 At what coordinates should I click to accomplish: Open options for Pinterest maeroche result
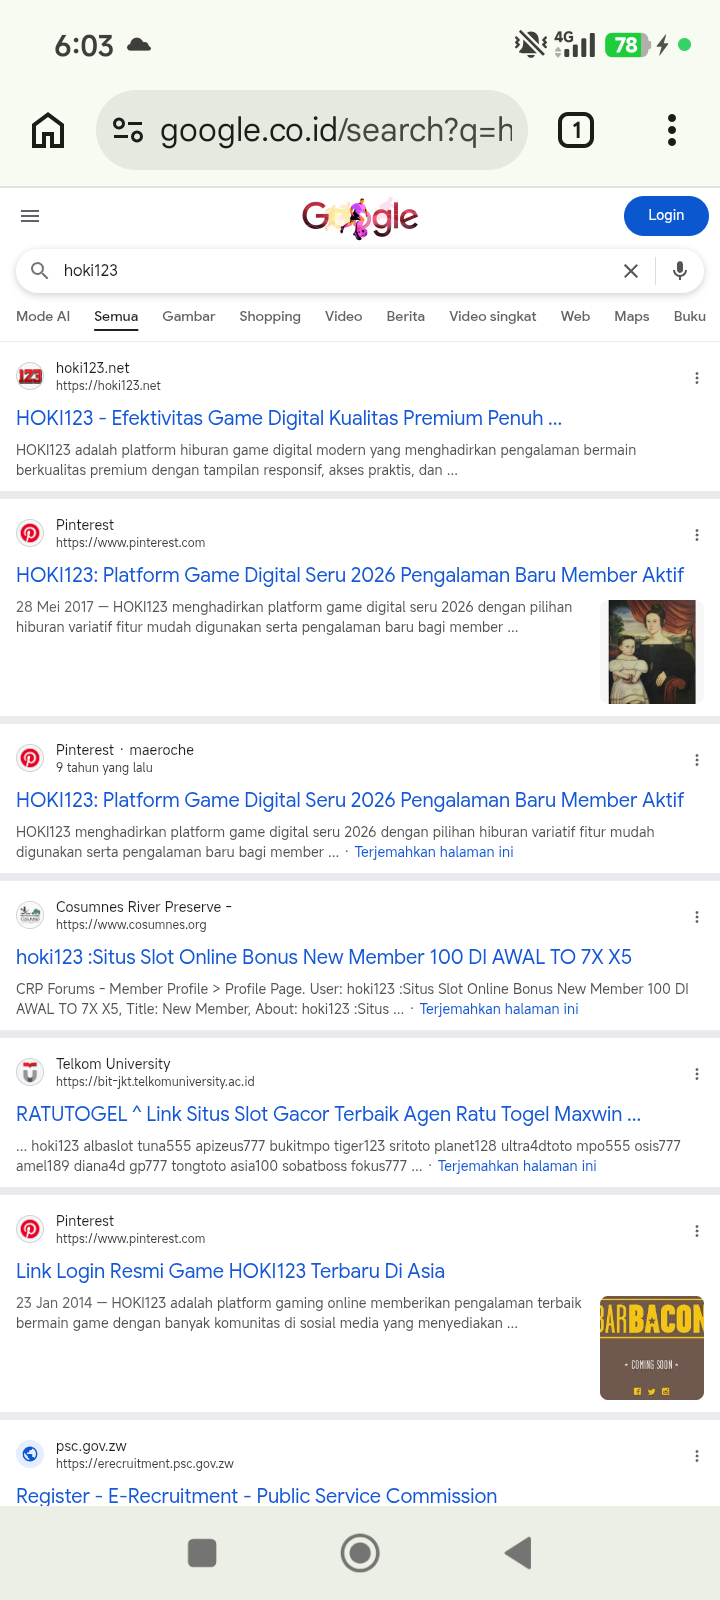(697, 760)
